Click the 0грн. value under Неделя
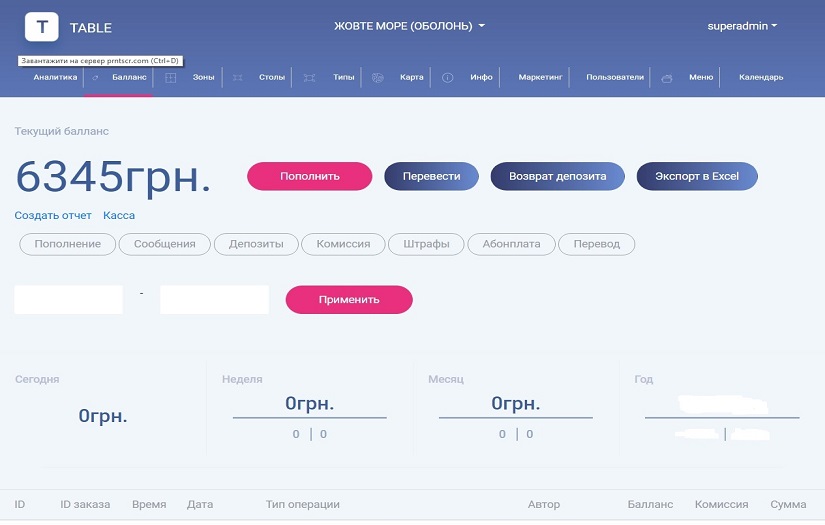Image resolution: width=825 pixels, height=525 pixels. click(x=309, y=403)
